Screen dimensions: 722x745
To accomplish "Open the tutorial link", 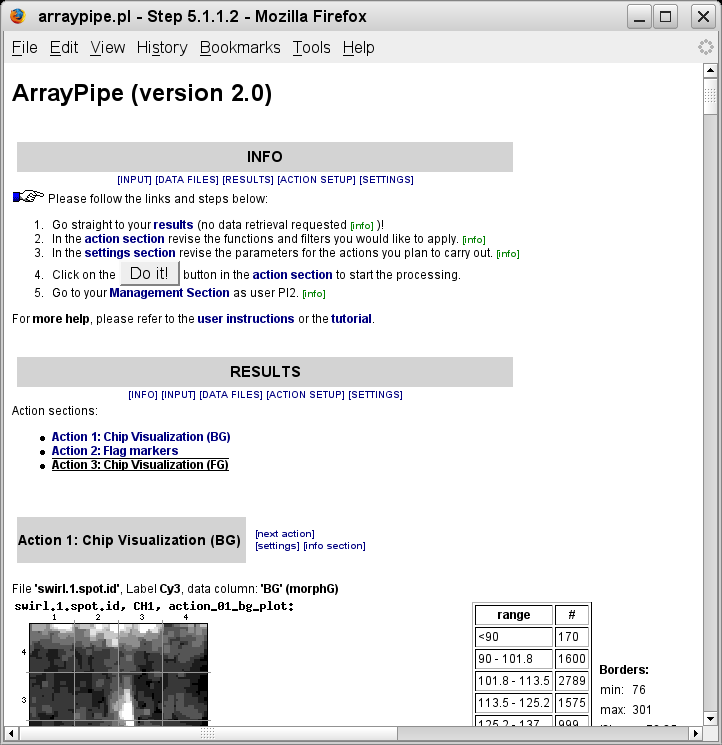I will pos(351,319).
